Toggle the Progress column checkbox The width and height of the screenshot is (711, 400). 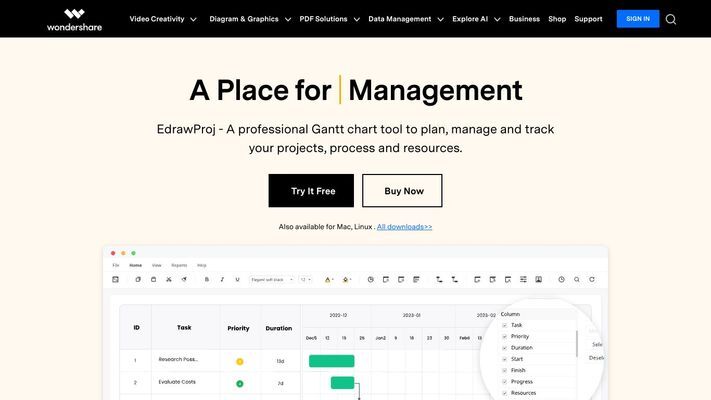point(504,382)
